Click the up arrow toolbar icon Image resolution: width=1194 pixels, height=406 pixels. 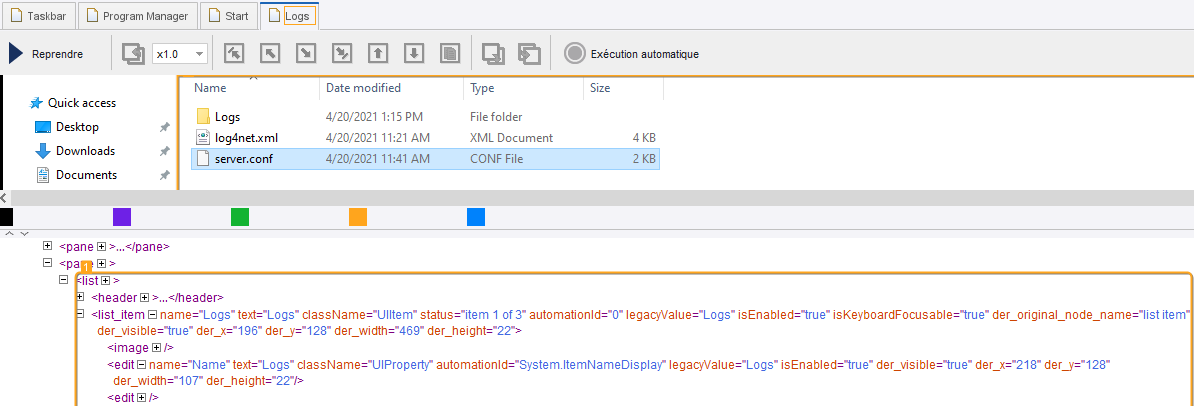click(x=378, y=53)
